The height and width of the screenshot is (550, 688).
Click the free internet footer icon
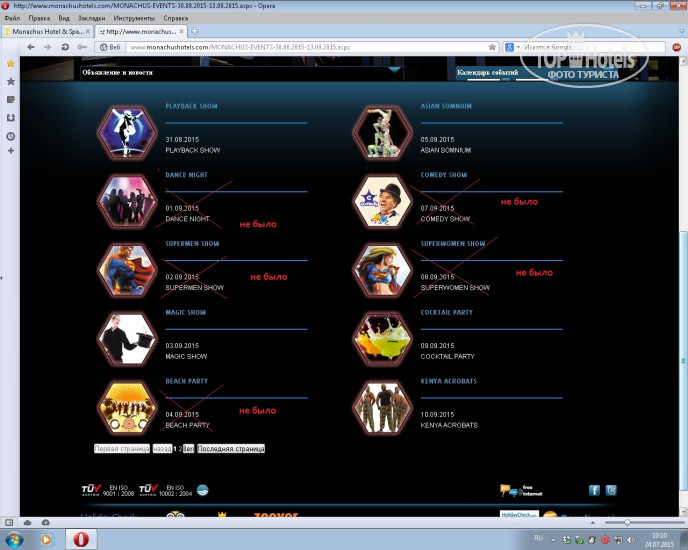[x=521, y=491]
